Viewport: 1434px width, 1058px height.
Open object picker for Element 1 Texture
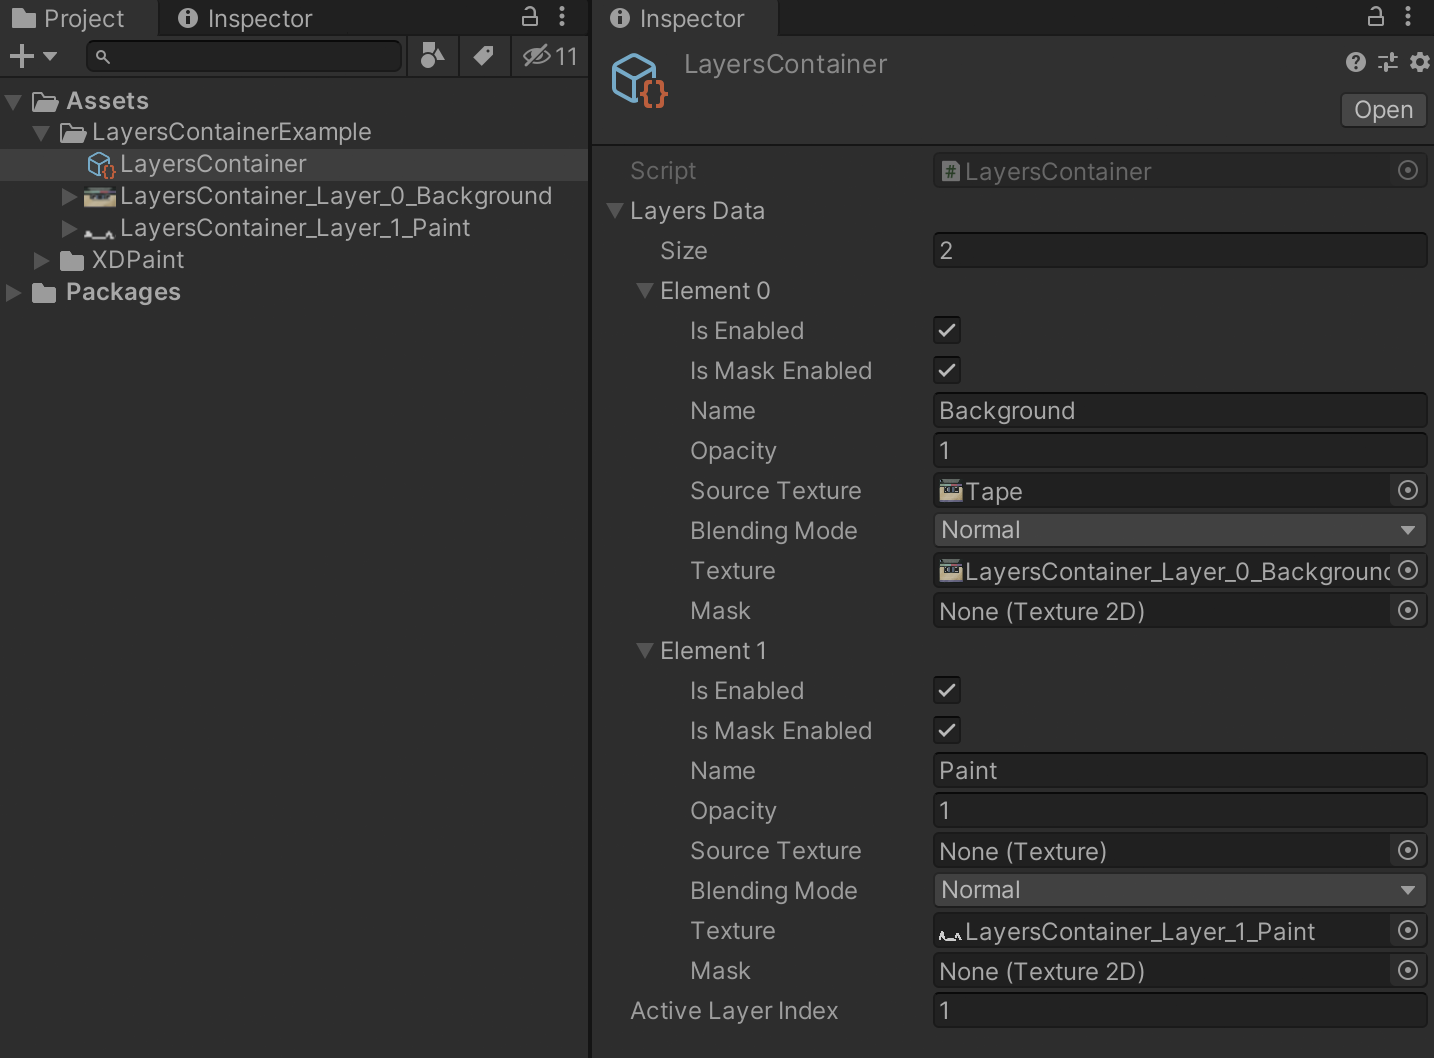[x=1408, y=930]
